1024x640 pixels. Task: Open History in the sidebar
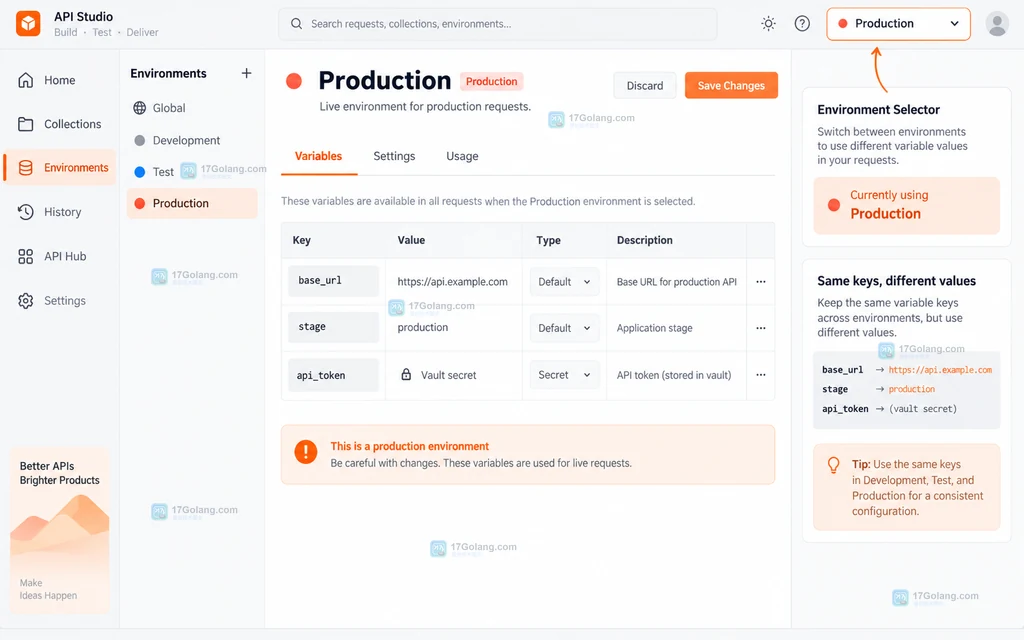point(60,212)
